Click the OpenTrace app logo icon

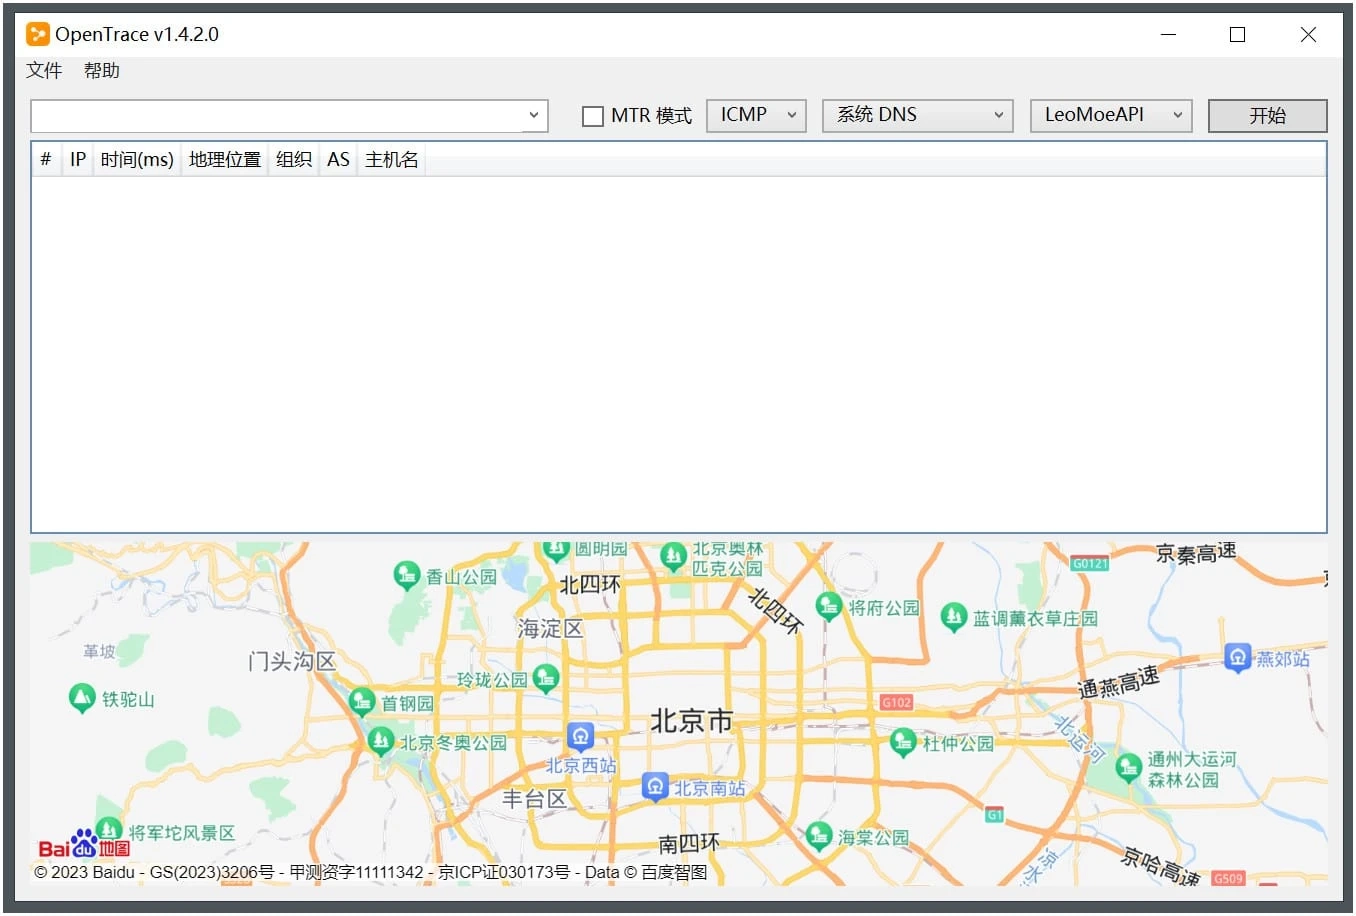(37, 34)
